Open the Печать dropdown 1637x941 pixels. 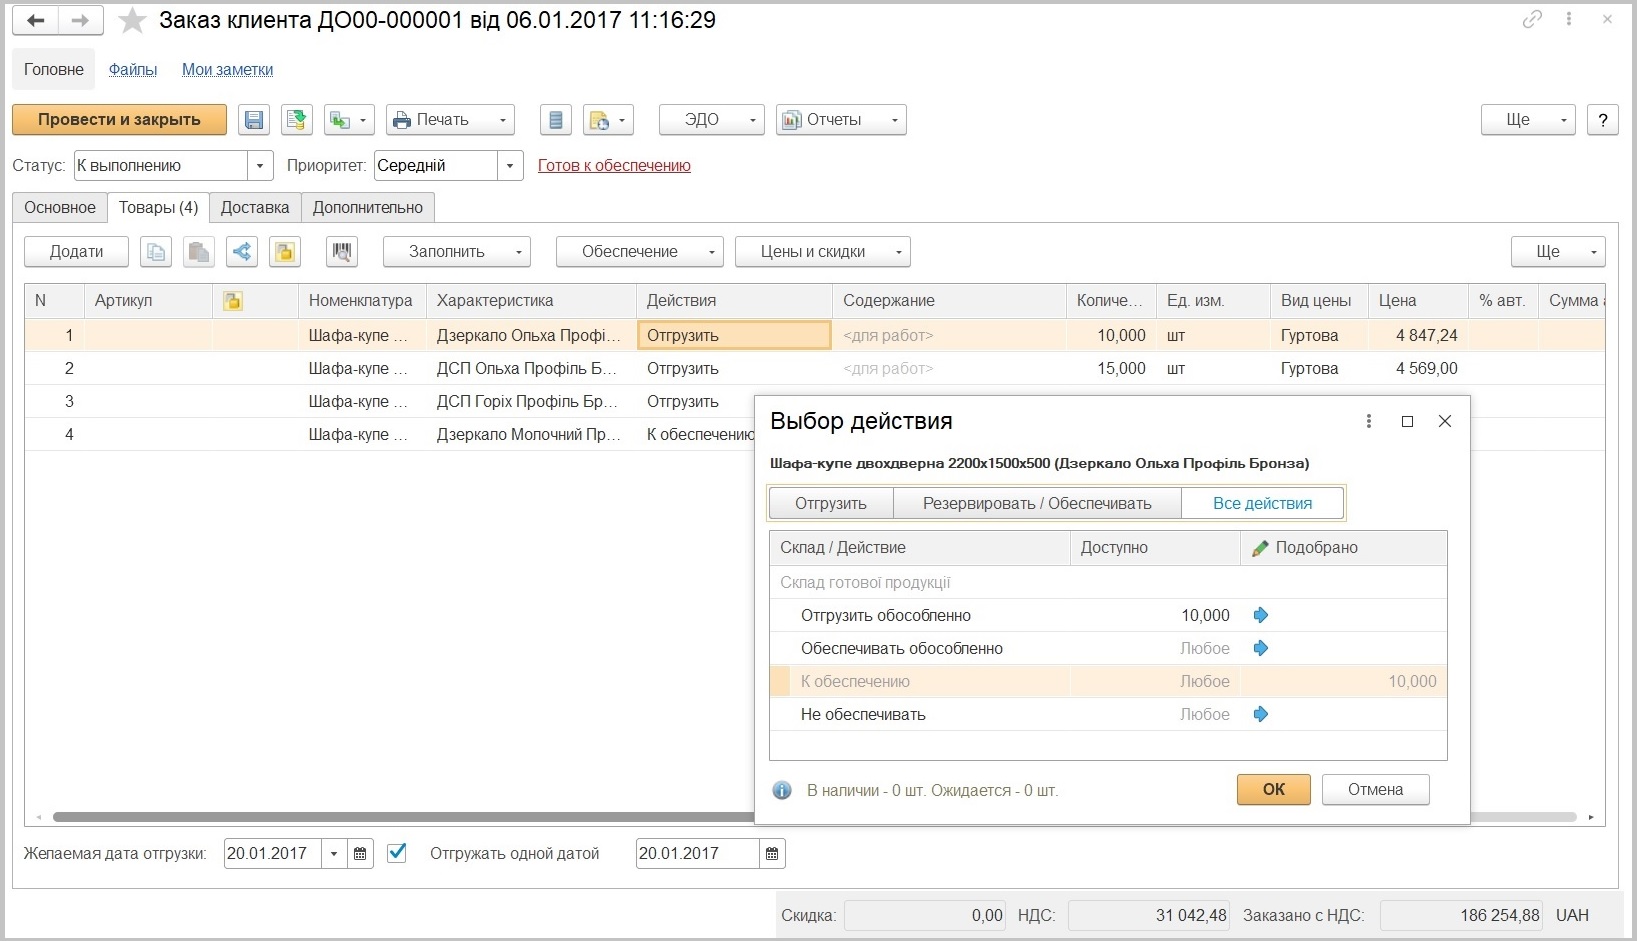coord(450,120)
